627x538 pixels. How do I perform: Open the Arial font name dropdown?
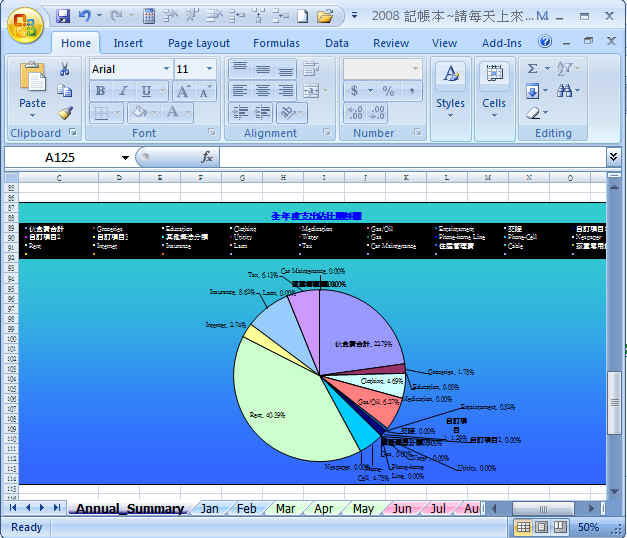(x=166, y=69)
